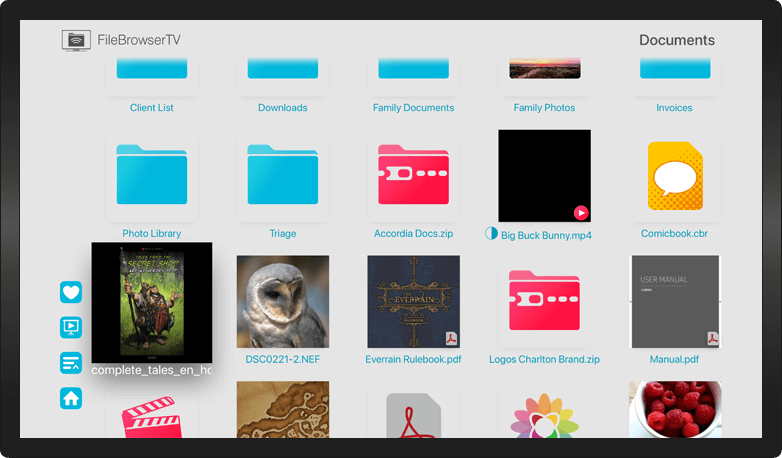Open the Family Photos folder
This screenshot has height=458, width=782.
[544, 72]
